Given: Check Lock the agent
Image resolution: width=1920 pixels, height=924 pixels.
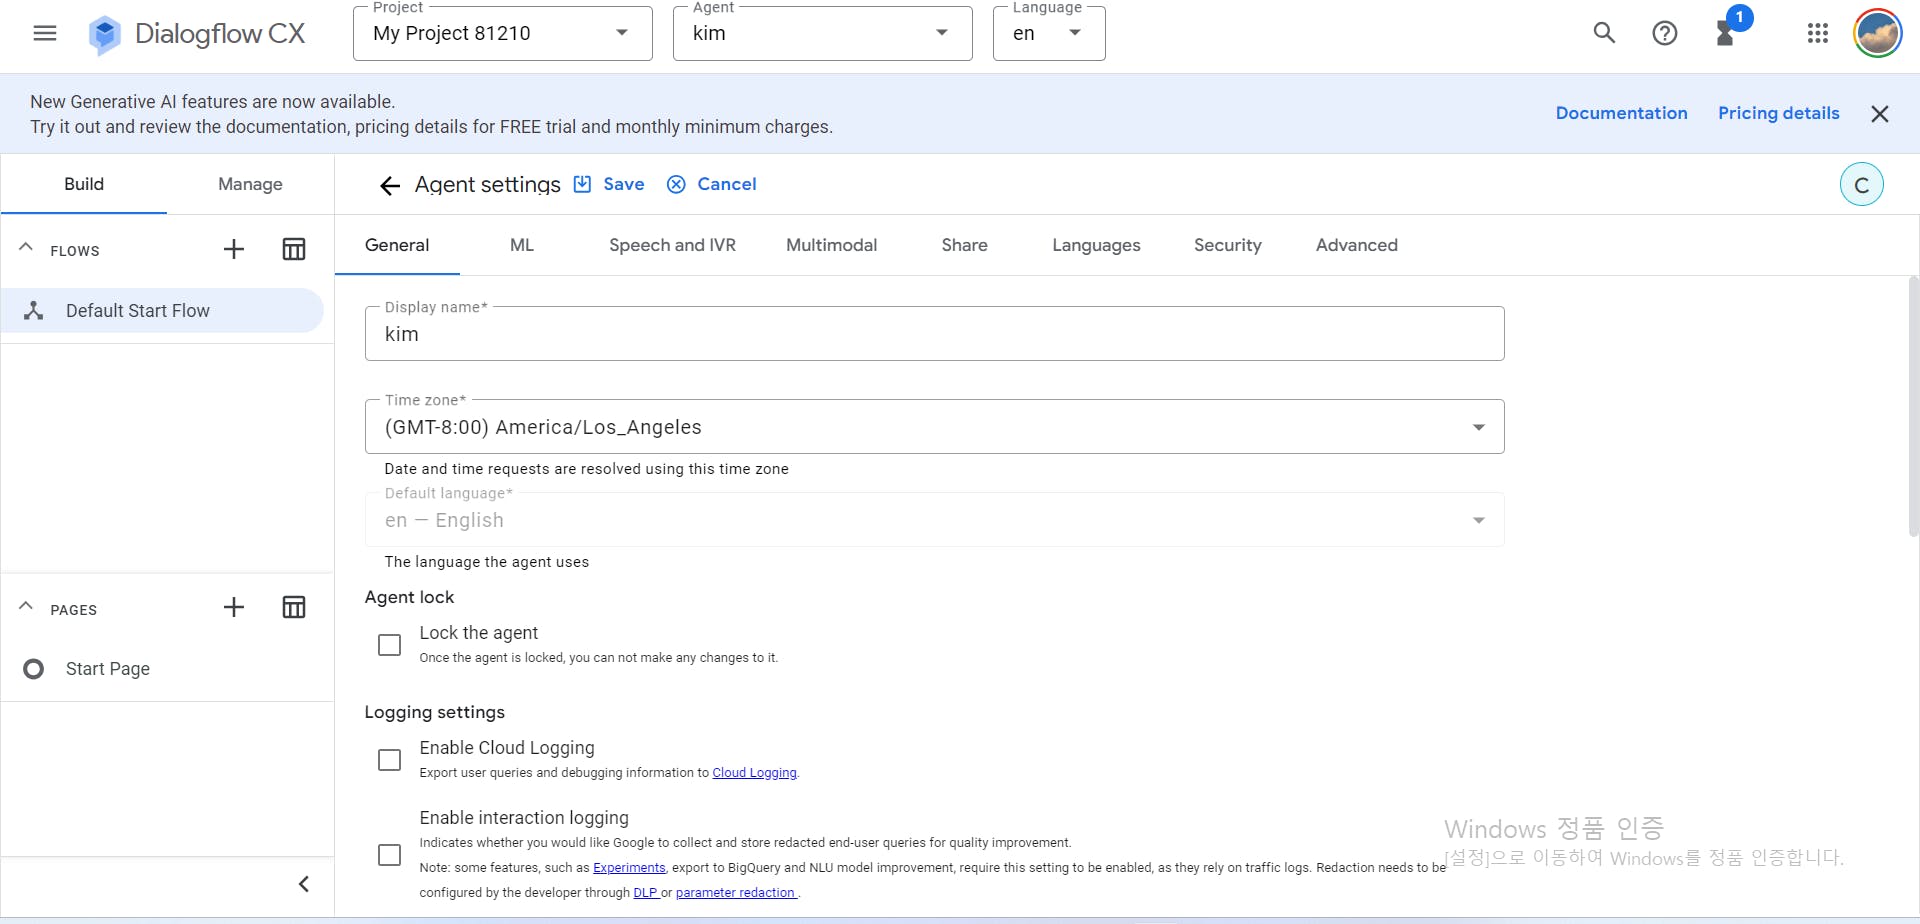Looking at the screenshot, I should (x=390, y=645).
